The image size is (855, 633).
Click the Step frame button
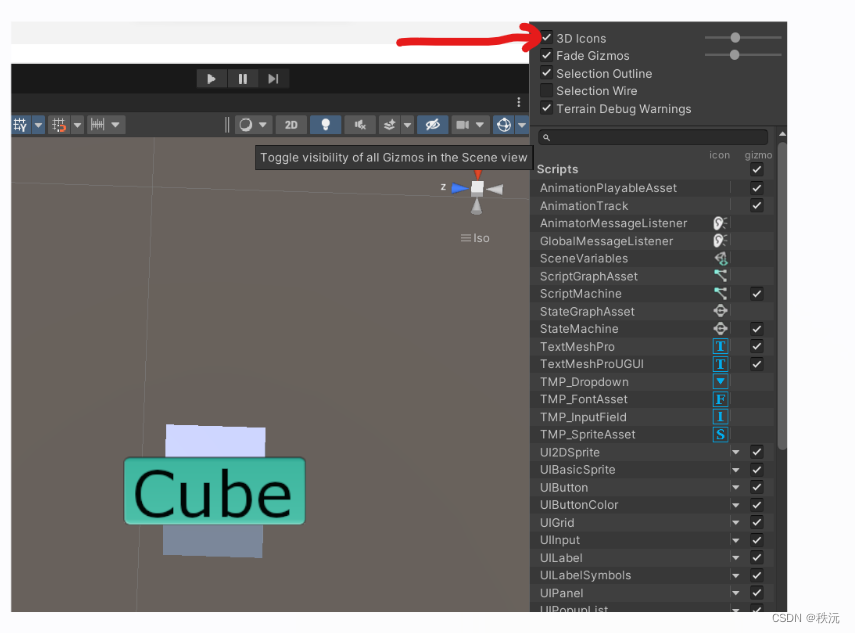[273, 79]
